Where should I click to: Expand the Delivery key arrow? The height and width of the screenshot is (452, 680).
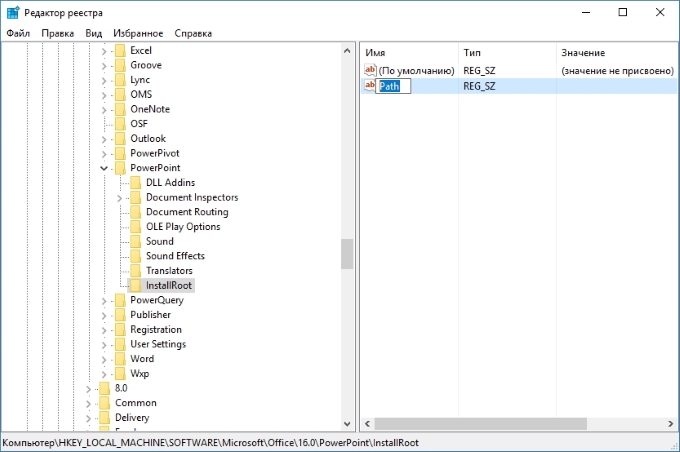[x=88, y=418]
